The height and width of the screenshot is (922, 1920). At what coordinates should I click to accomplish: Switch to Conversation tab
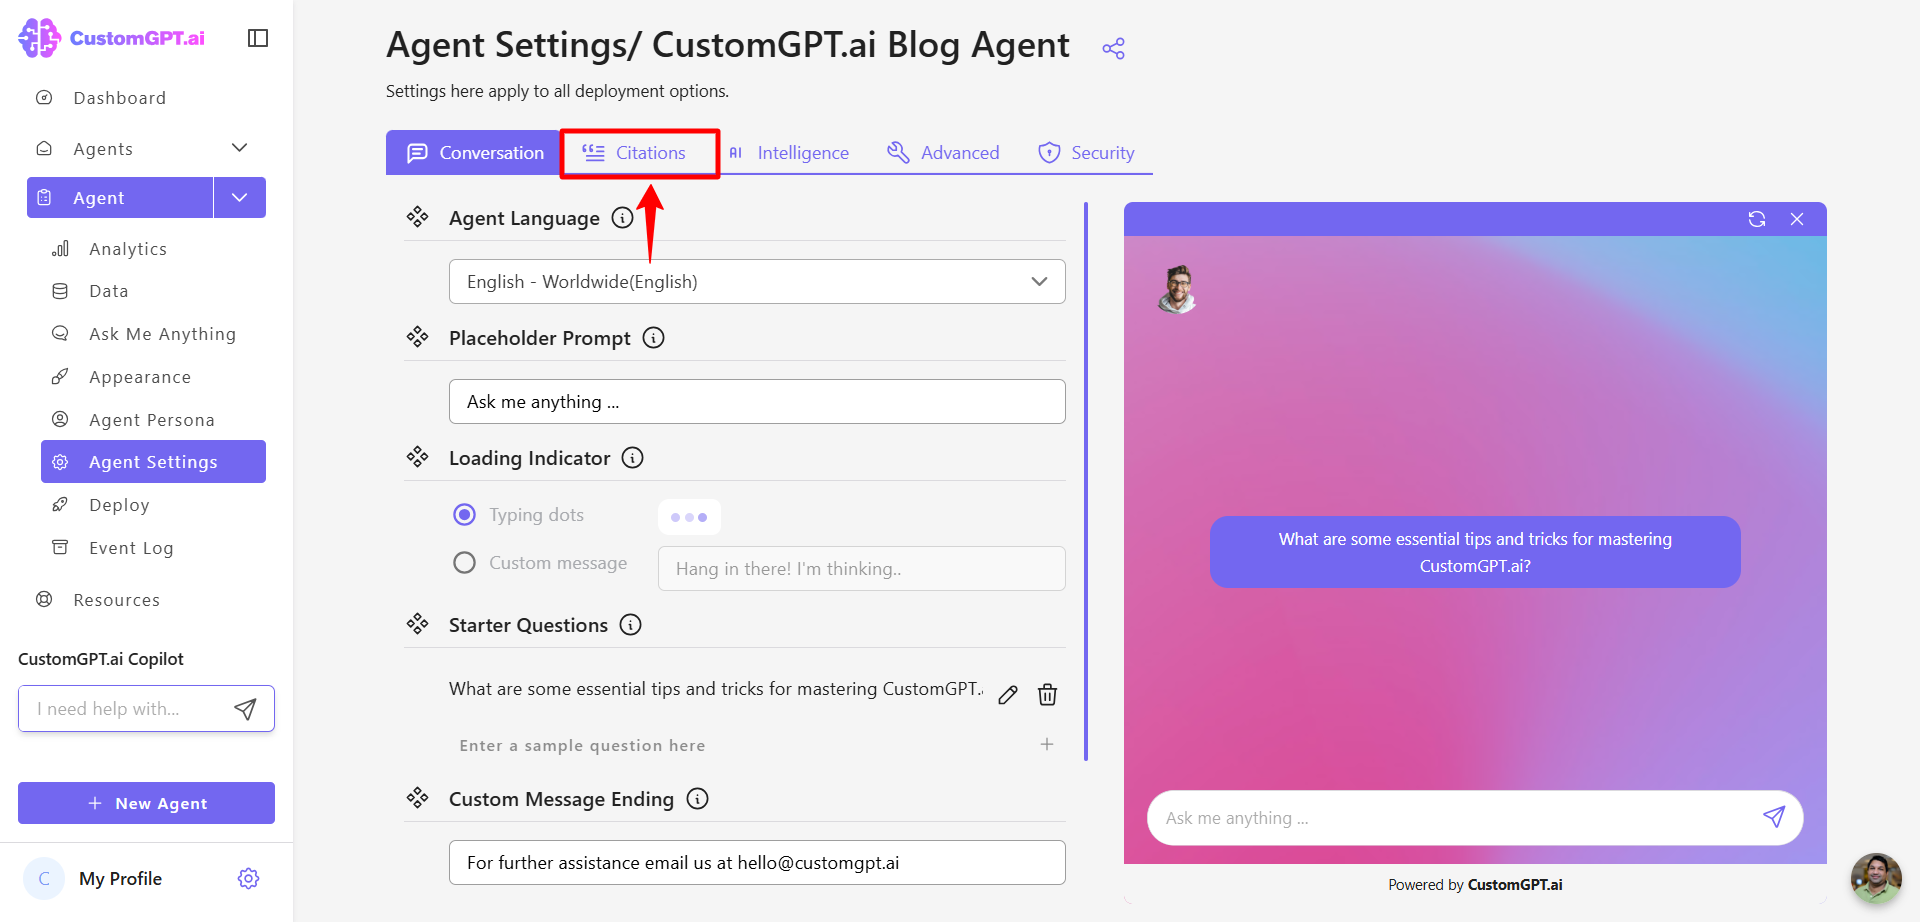tap(474, 153)
